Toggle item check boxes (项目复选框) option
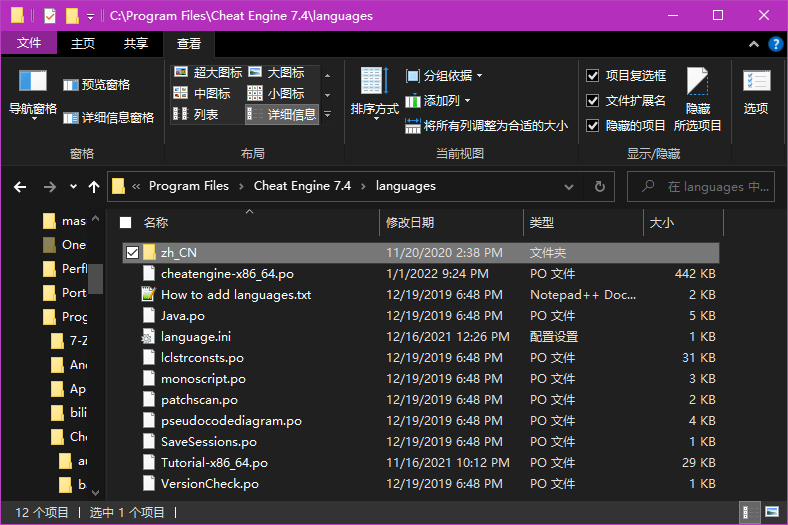Image resolution: width=788 pixels, height=525 pixels. pyautogui.click(x=593, y=76)
